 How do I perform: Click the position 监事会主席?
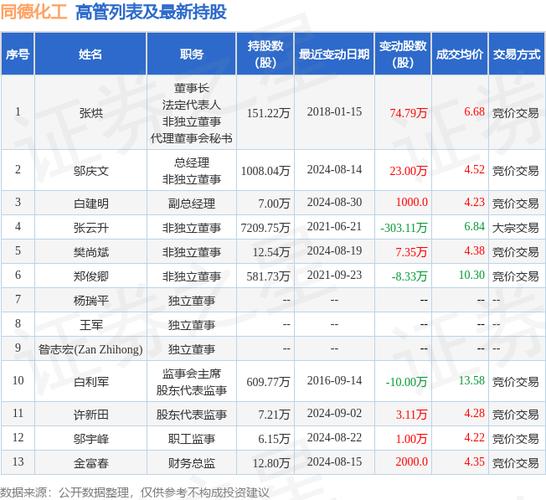click(x=192, y=374)
